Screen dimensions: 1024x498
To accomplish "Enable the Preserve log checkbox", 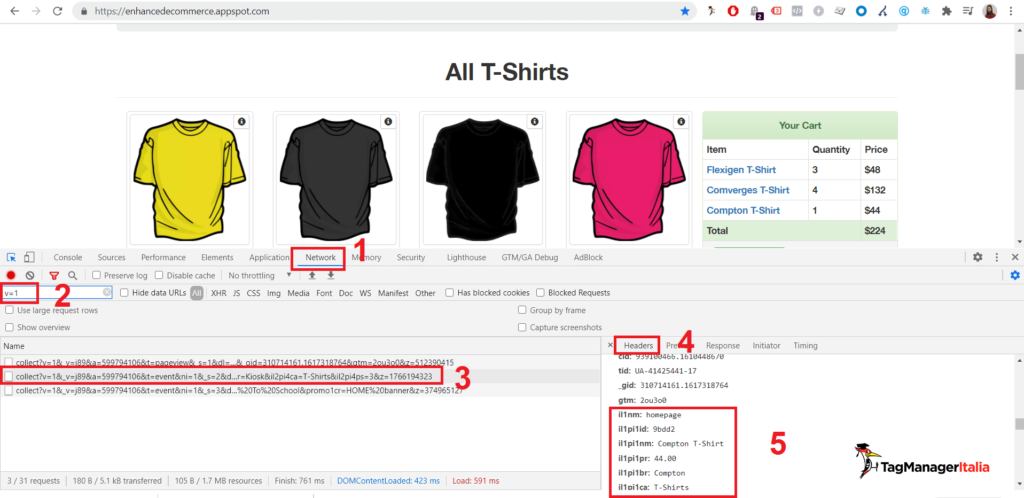I will [x=97, y=275].
